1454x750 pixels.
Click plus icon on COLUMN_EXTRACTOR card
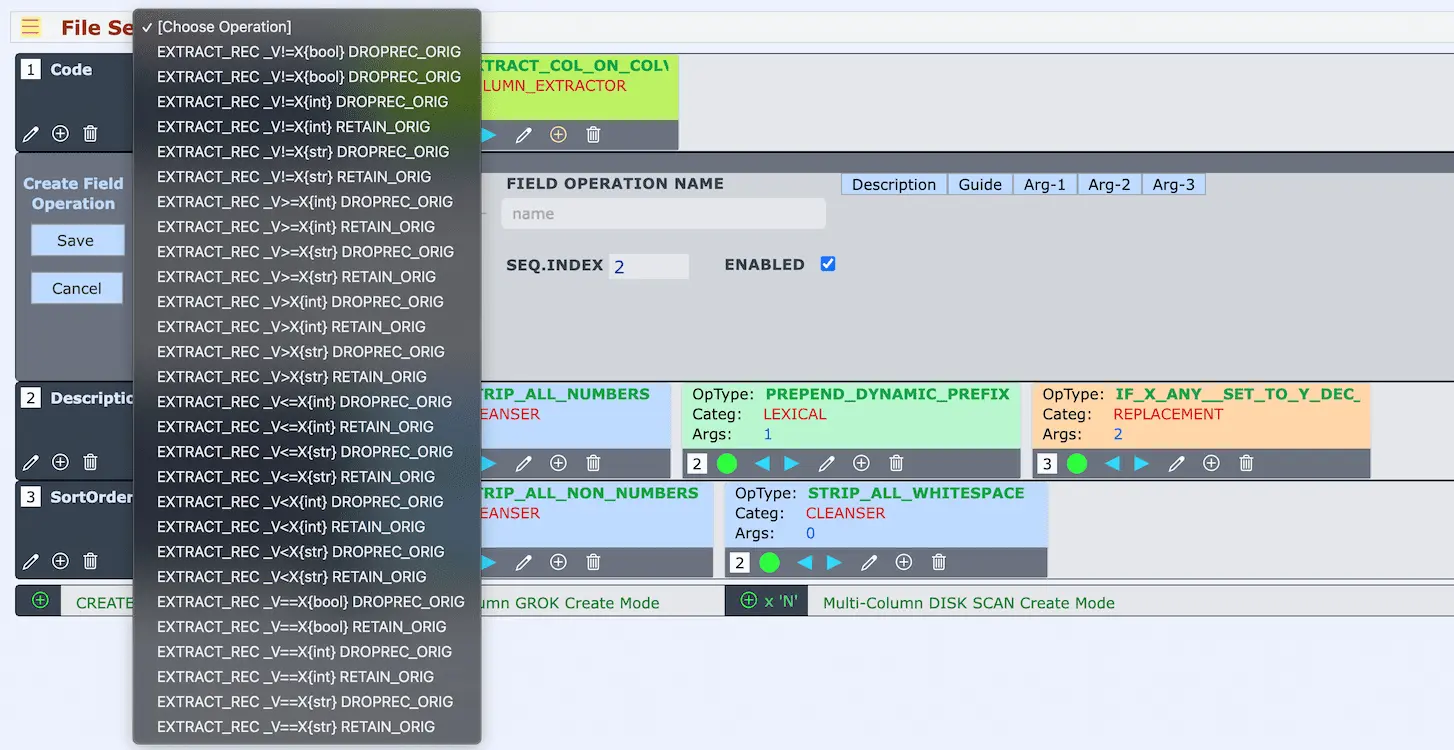[x=558, y=134]
